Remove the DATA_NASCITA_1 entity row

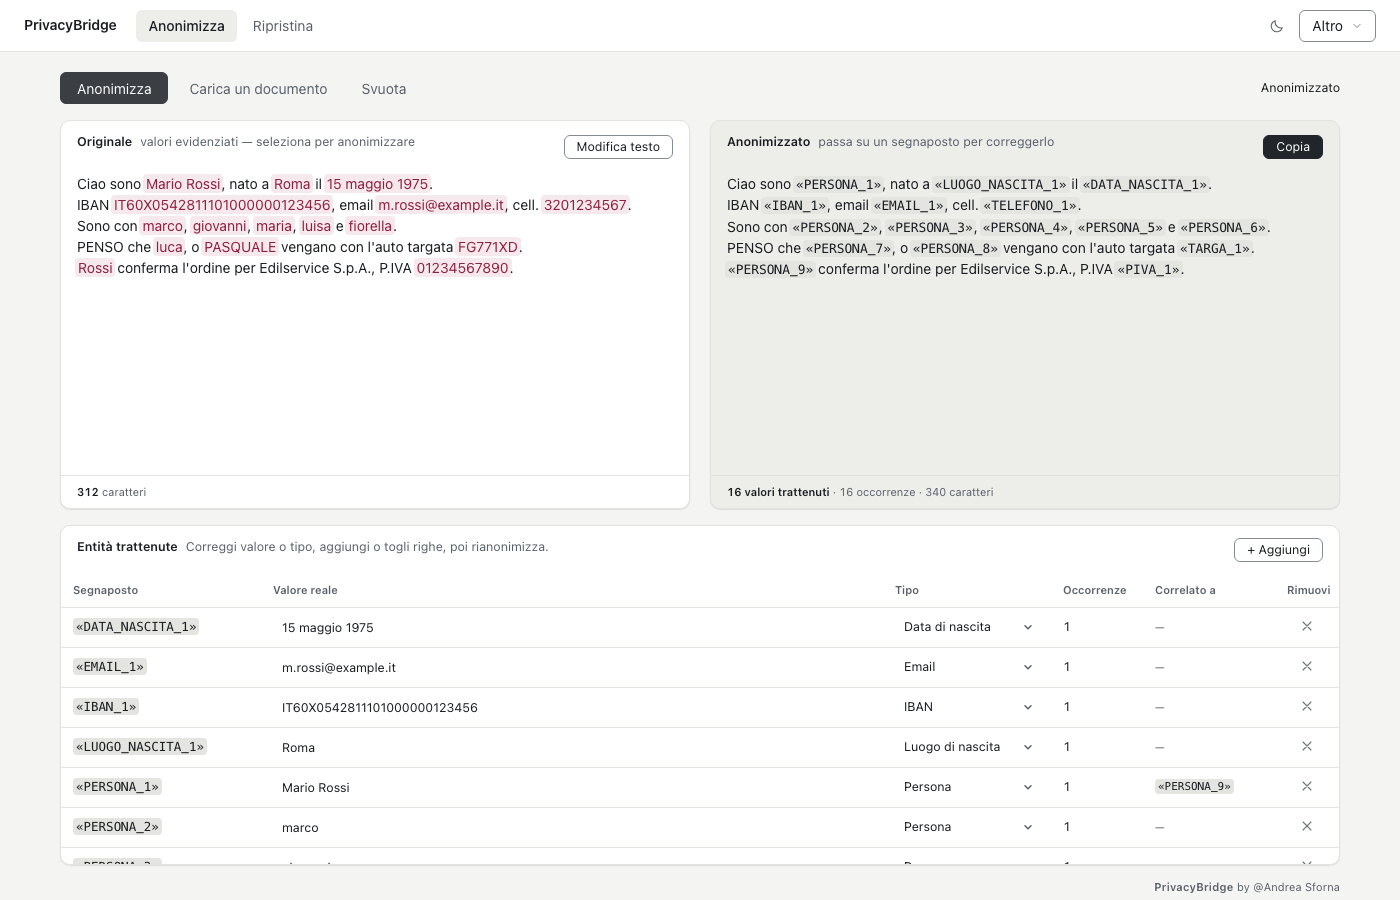click(x=1307, y=627)
